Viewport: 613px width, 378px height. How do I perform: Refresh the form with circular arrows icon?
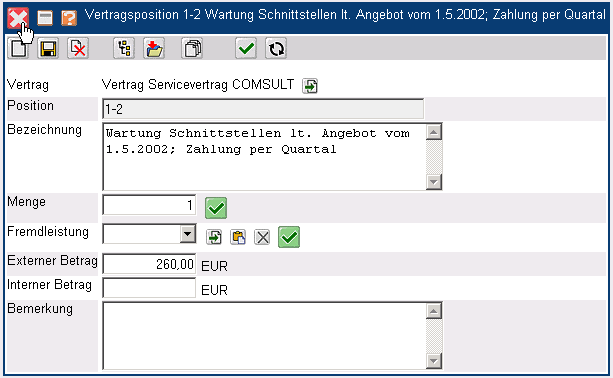(276, 48)
